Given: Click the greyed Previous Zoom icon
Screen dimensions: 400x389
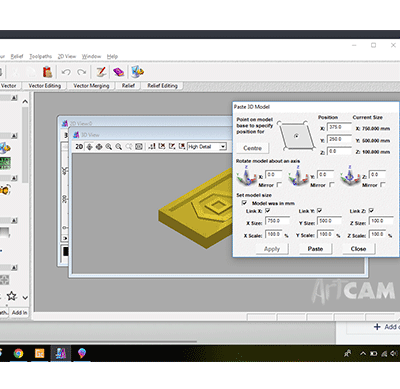Looking at the screenshot, I should coord(129,147).
